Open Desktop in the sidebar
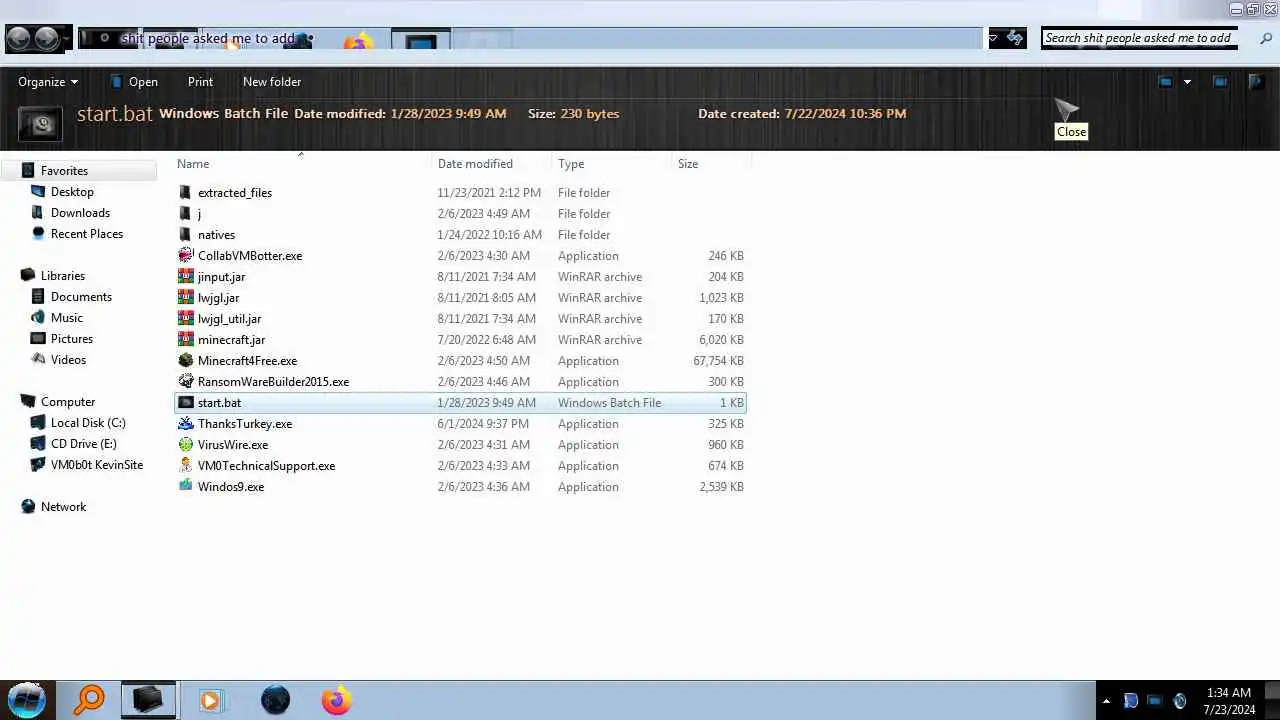1280x720 pixels. coord(72,192)
